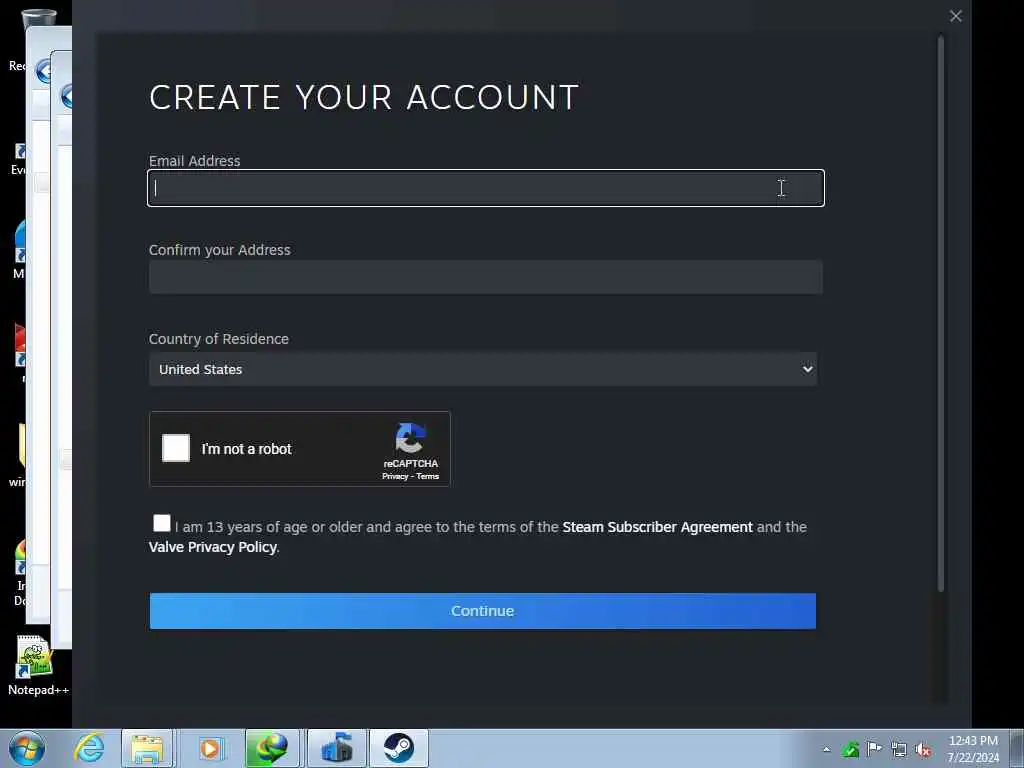Viewport: 1024px width, 768px height.
Task: Click the Continue button
Action: tap(483, 611)
